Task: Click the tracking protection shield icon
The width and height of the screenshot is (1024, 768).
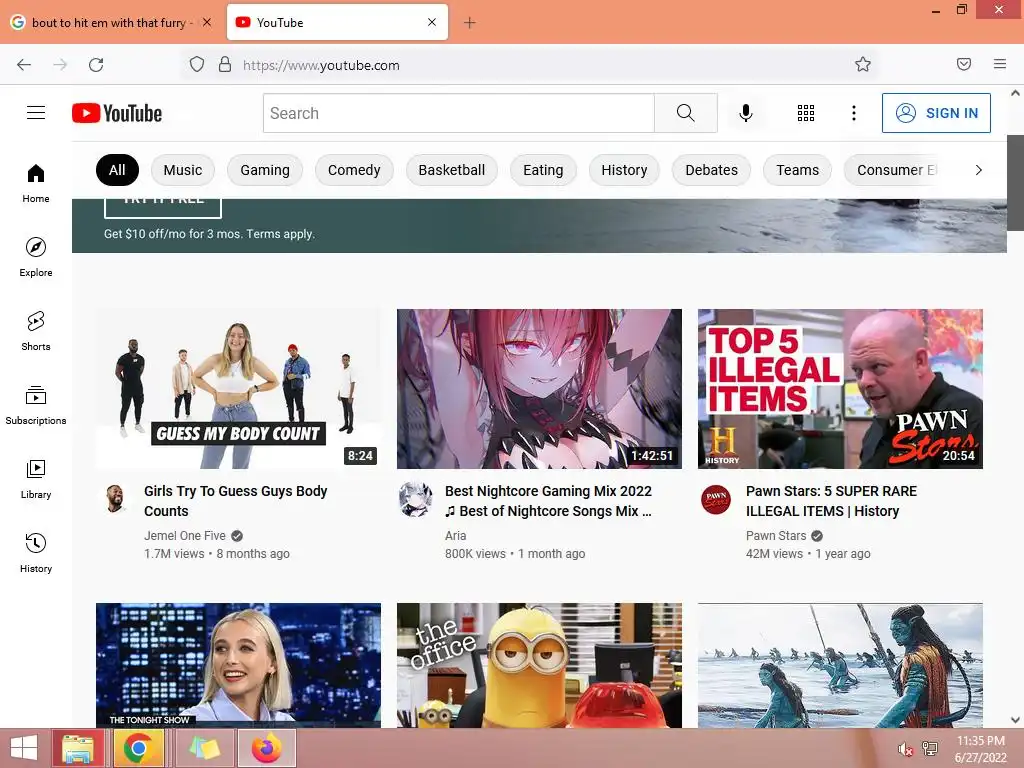Action: point(197,64)
